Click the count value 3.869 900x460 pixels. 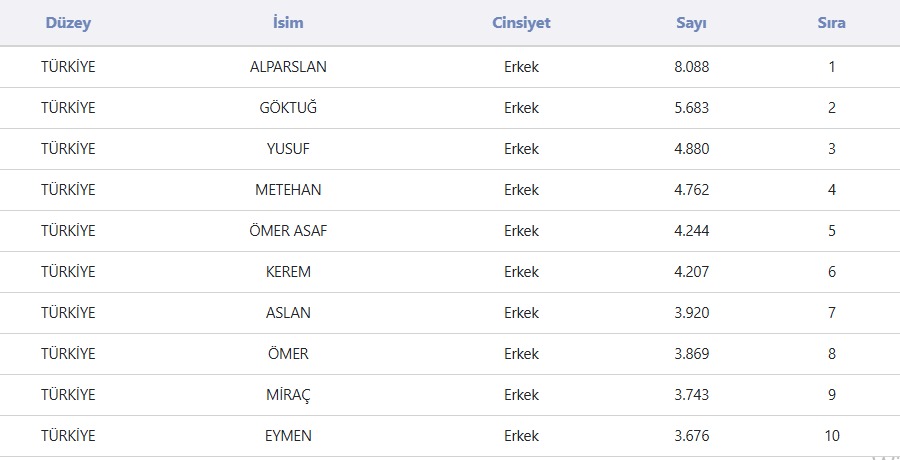[691, 354]
